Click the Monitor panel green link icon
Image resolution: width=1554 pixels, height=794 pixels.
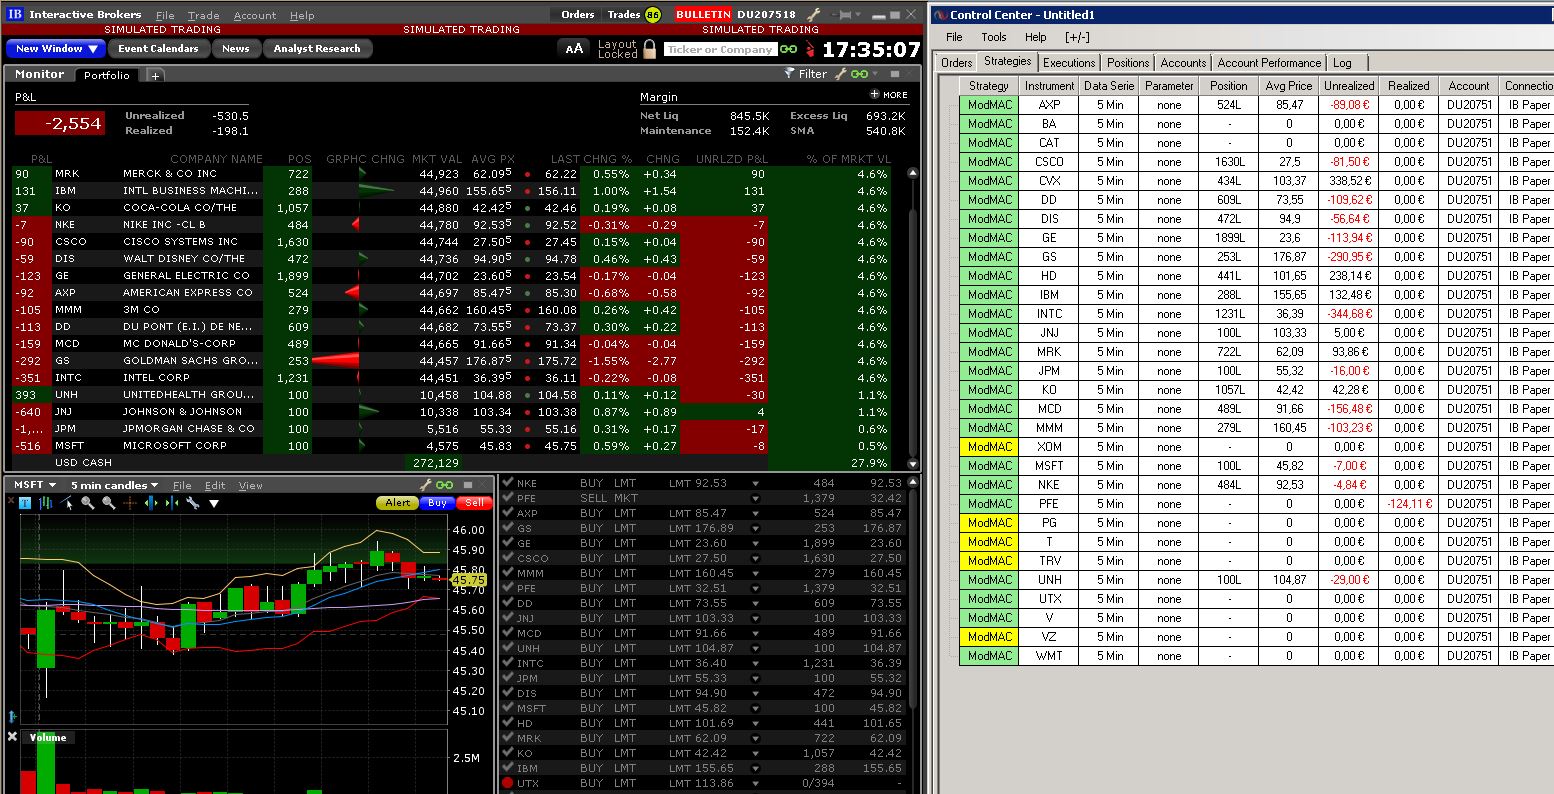[x=858, y=74]
